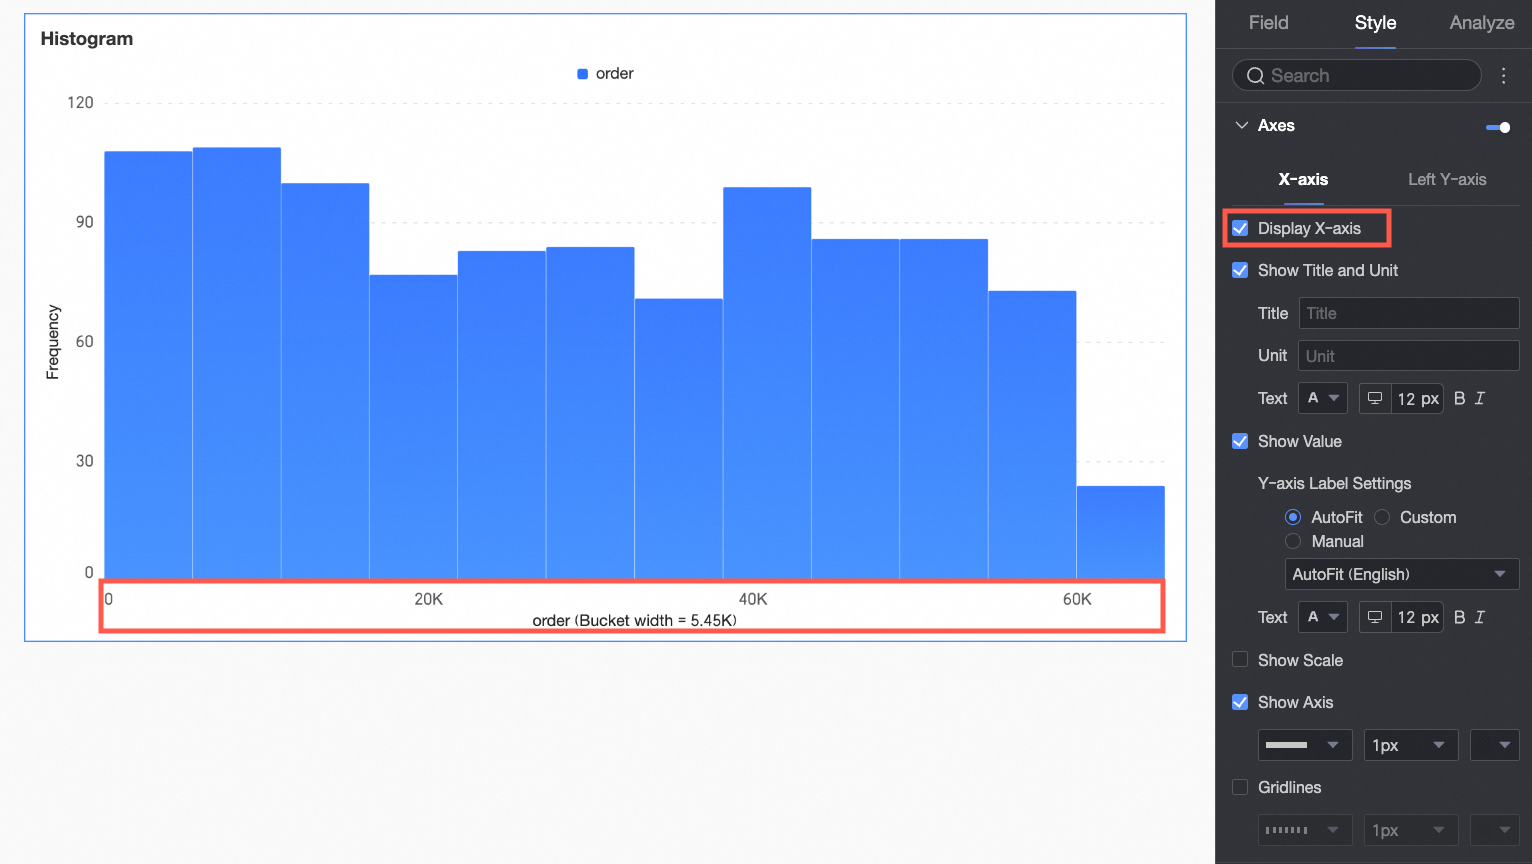Click the Y-axis Label Settings heading
The image size is (1532, 864).
[1334, 483]
